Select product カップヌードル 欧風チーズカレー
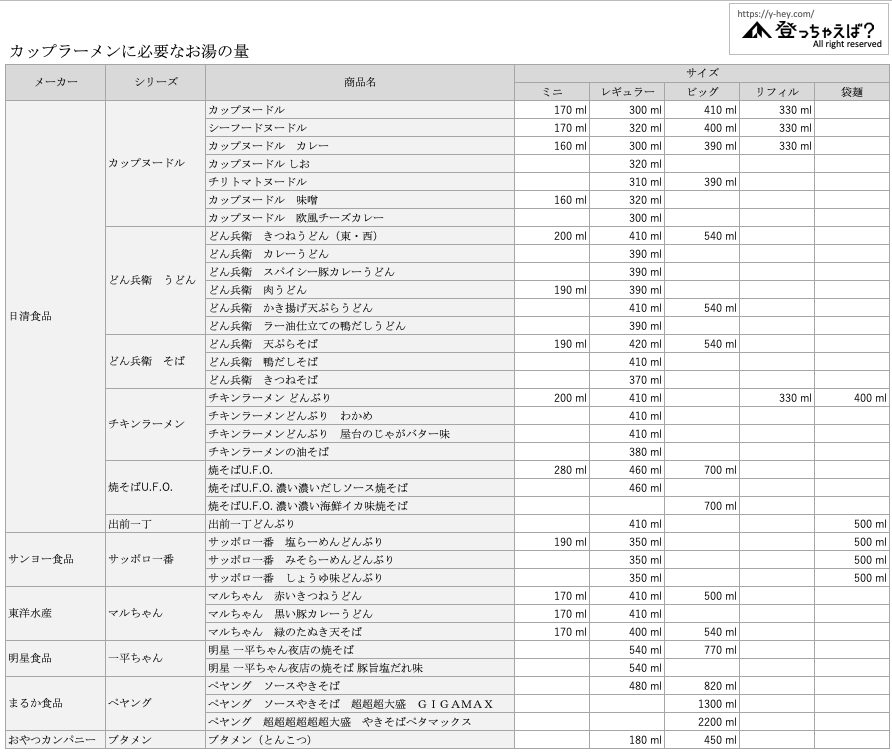 pyautogui.click(x=360, y=218)
